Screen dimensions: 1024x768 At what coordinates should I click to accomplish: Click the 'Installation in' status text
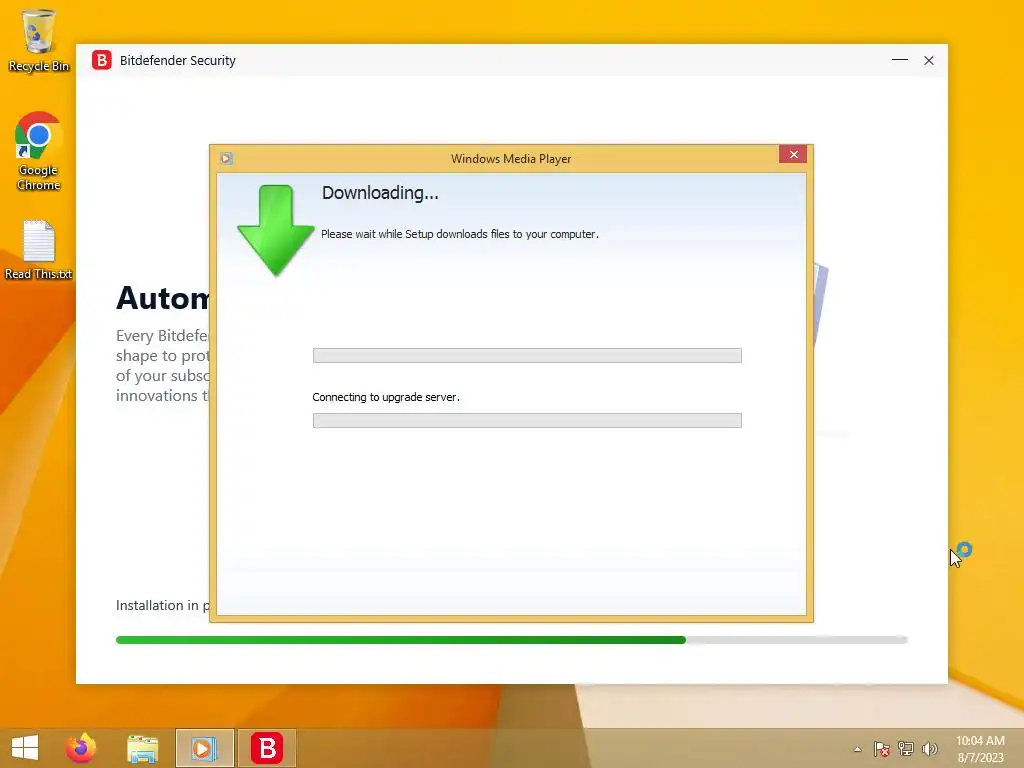(162, 605)
